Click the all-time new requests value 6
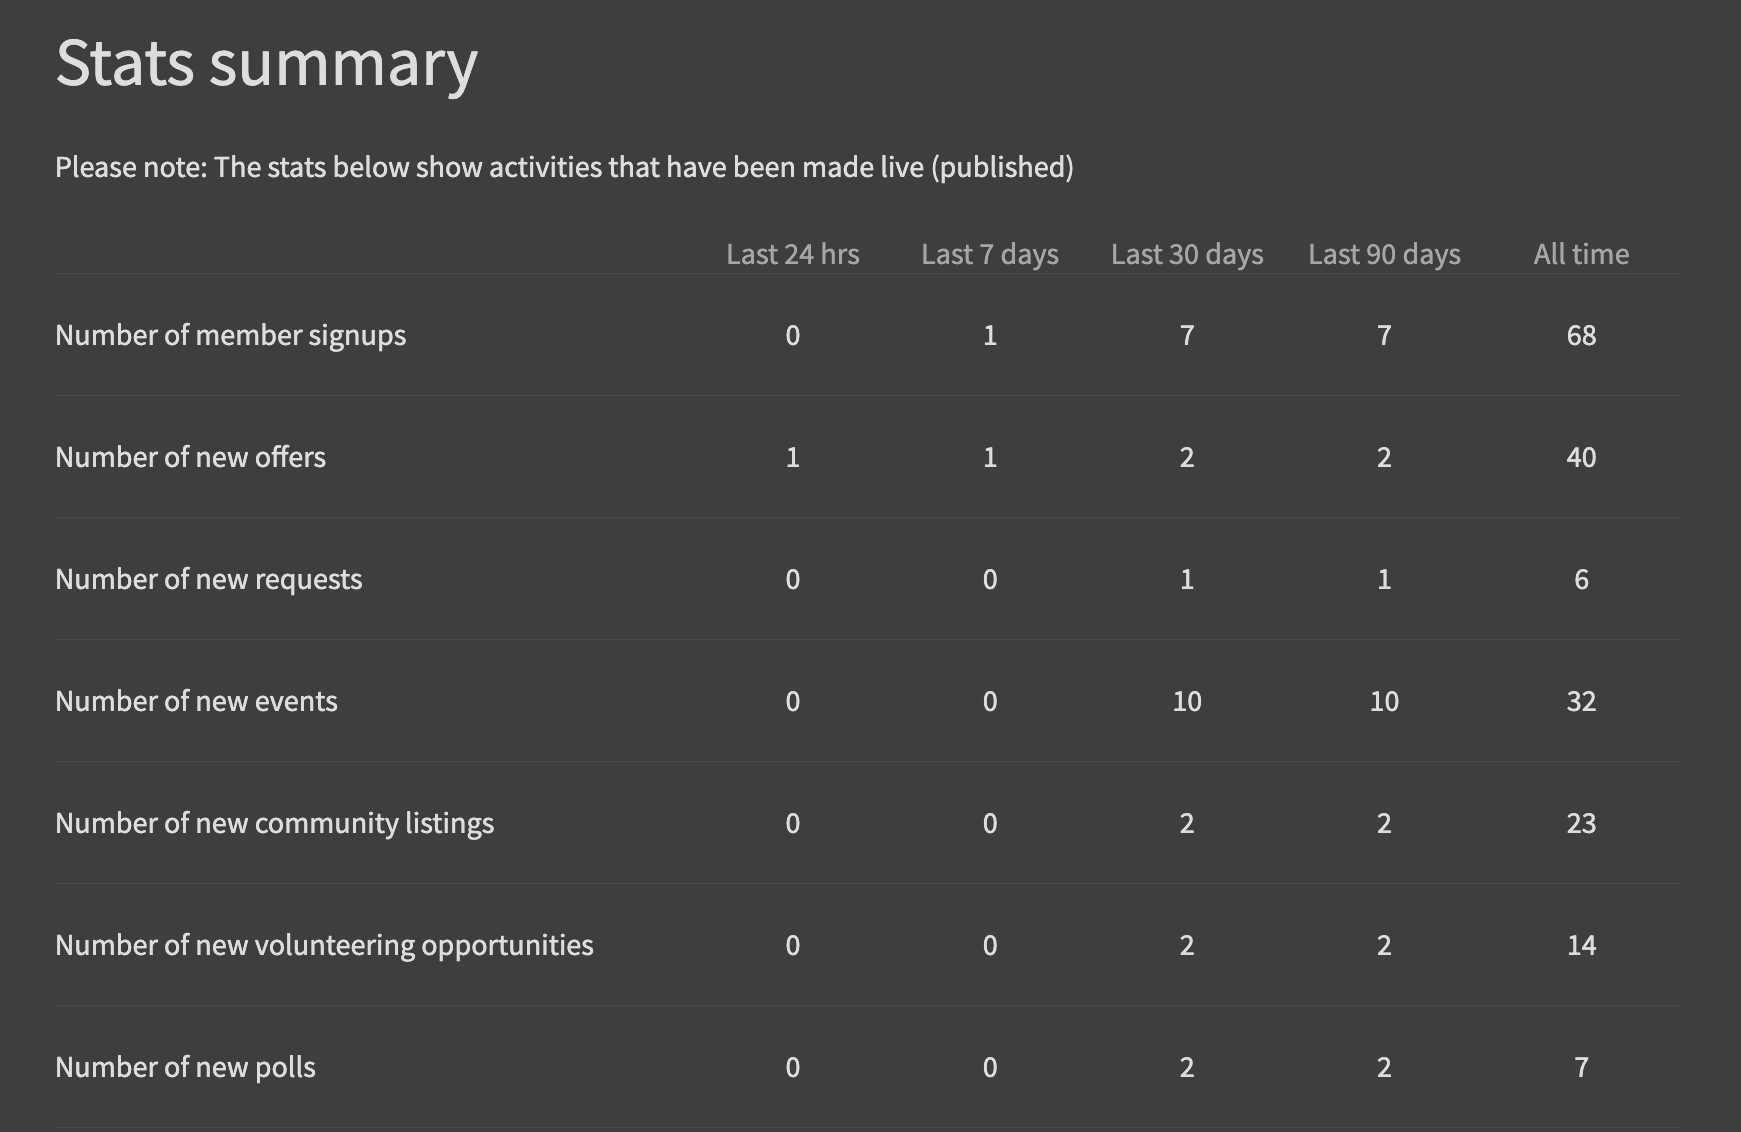The width and height of the screenshot is (1741, 1132). (1581, 579)
